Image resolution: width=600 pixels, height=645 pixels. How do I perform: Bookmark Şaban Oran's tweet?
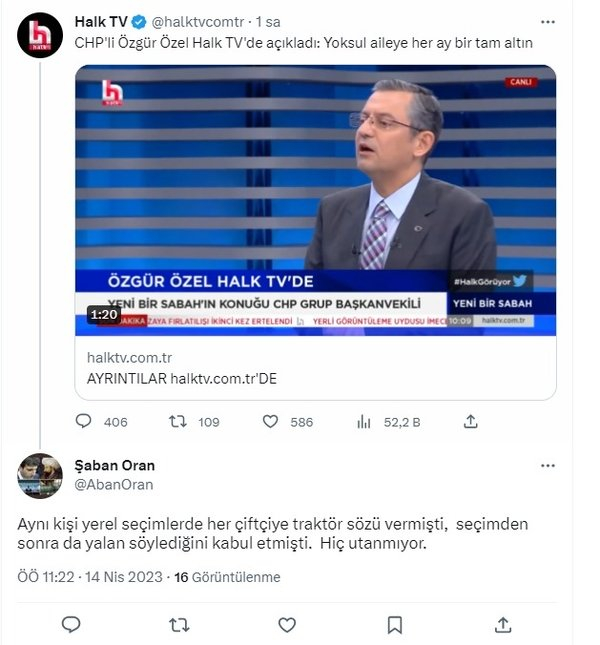[x=395, y=625]
